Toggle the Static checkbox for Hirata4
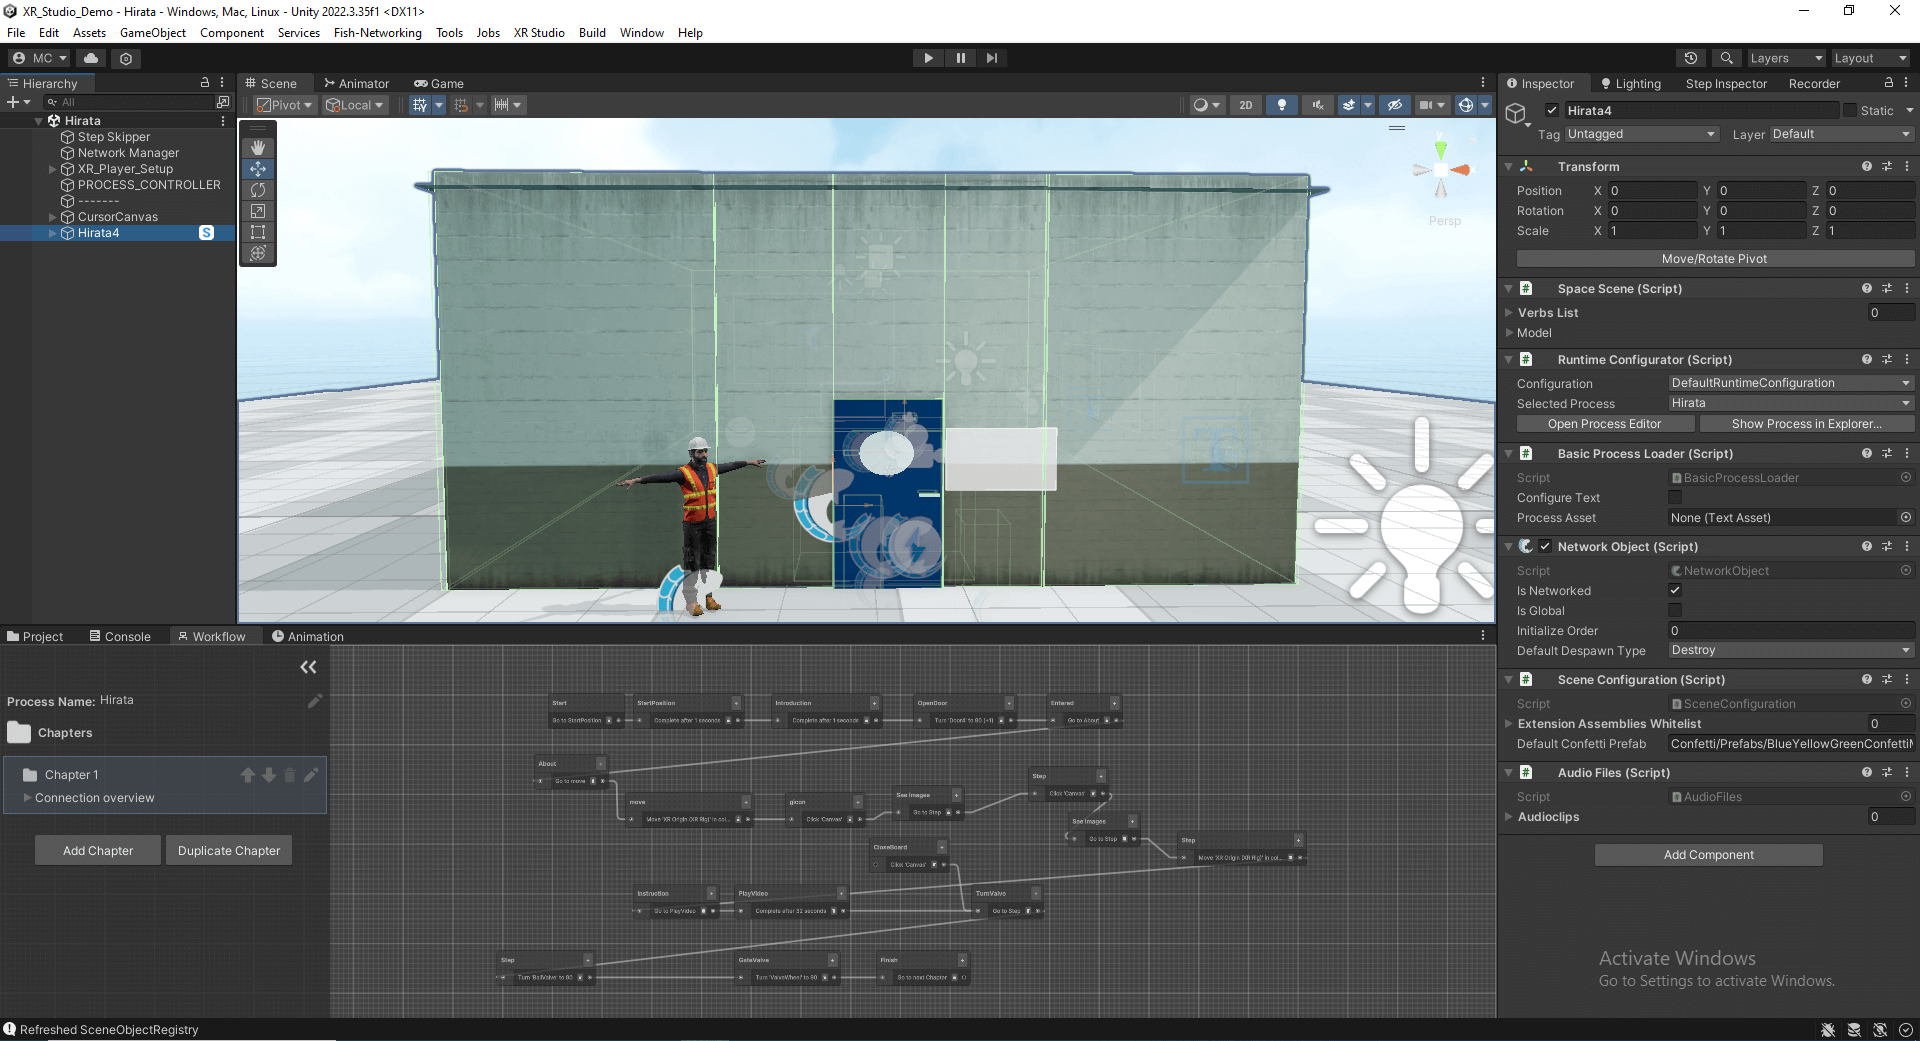The height and width of the screenshot is (1041, 1920). click(1850, 111)
